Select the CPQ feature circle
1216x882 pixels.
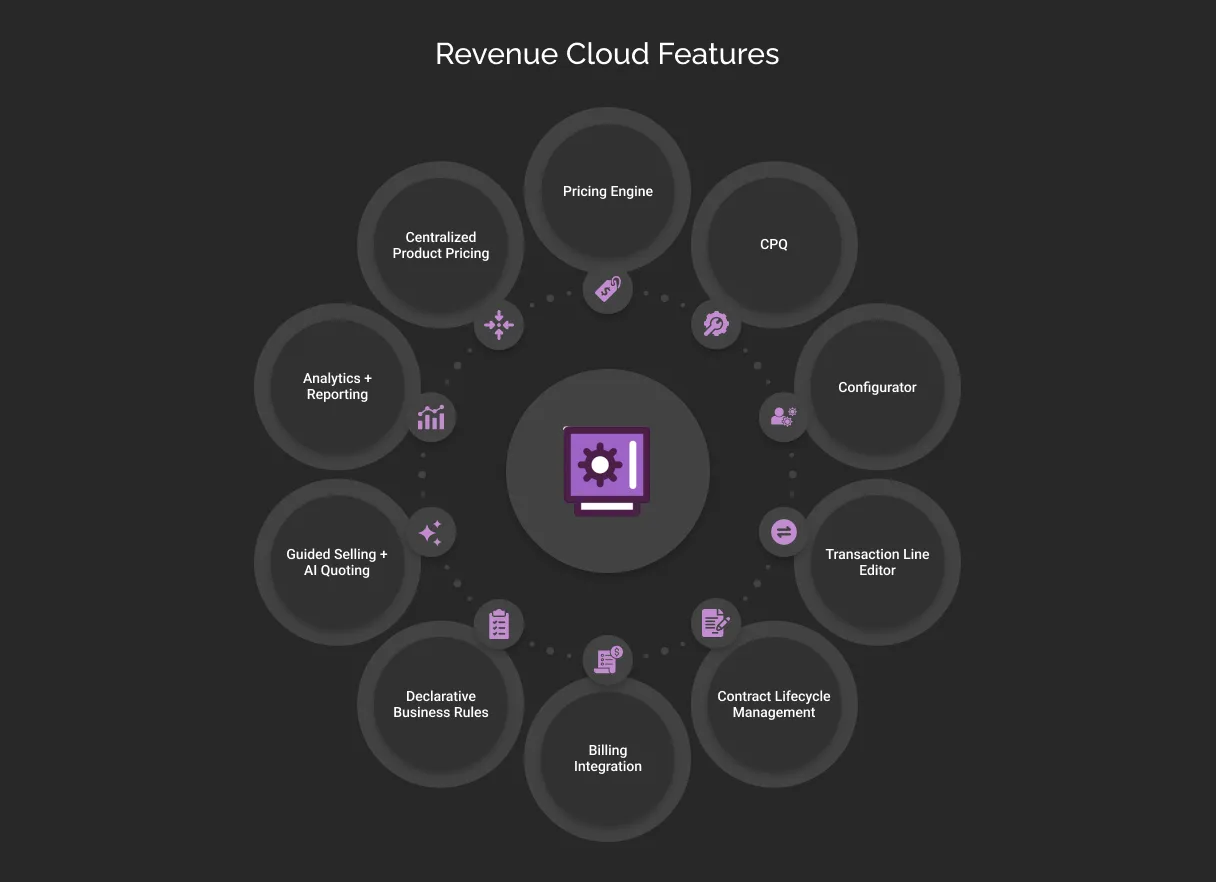coord(773,243)
